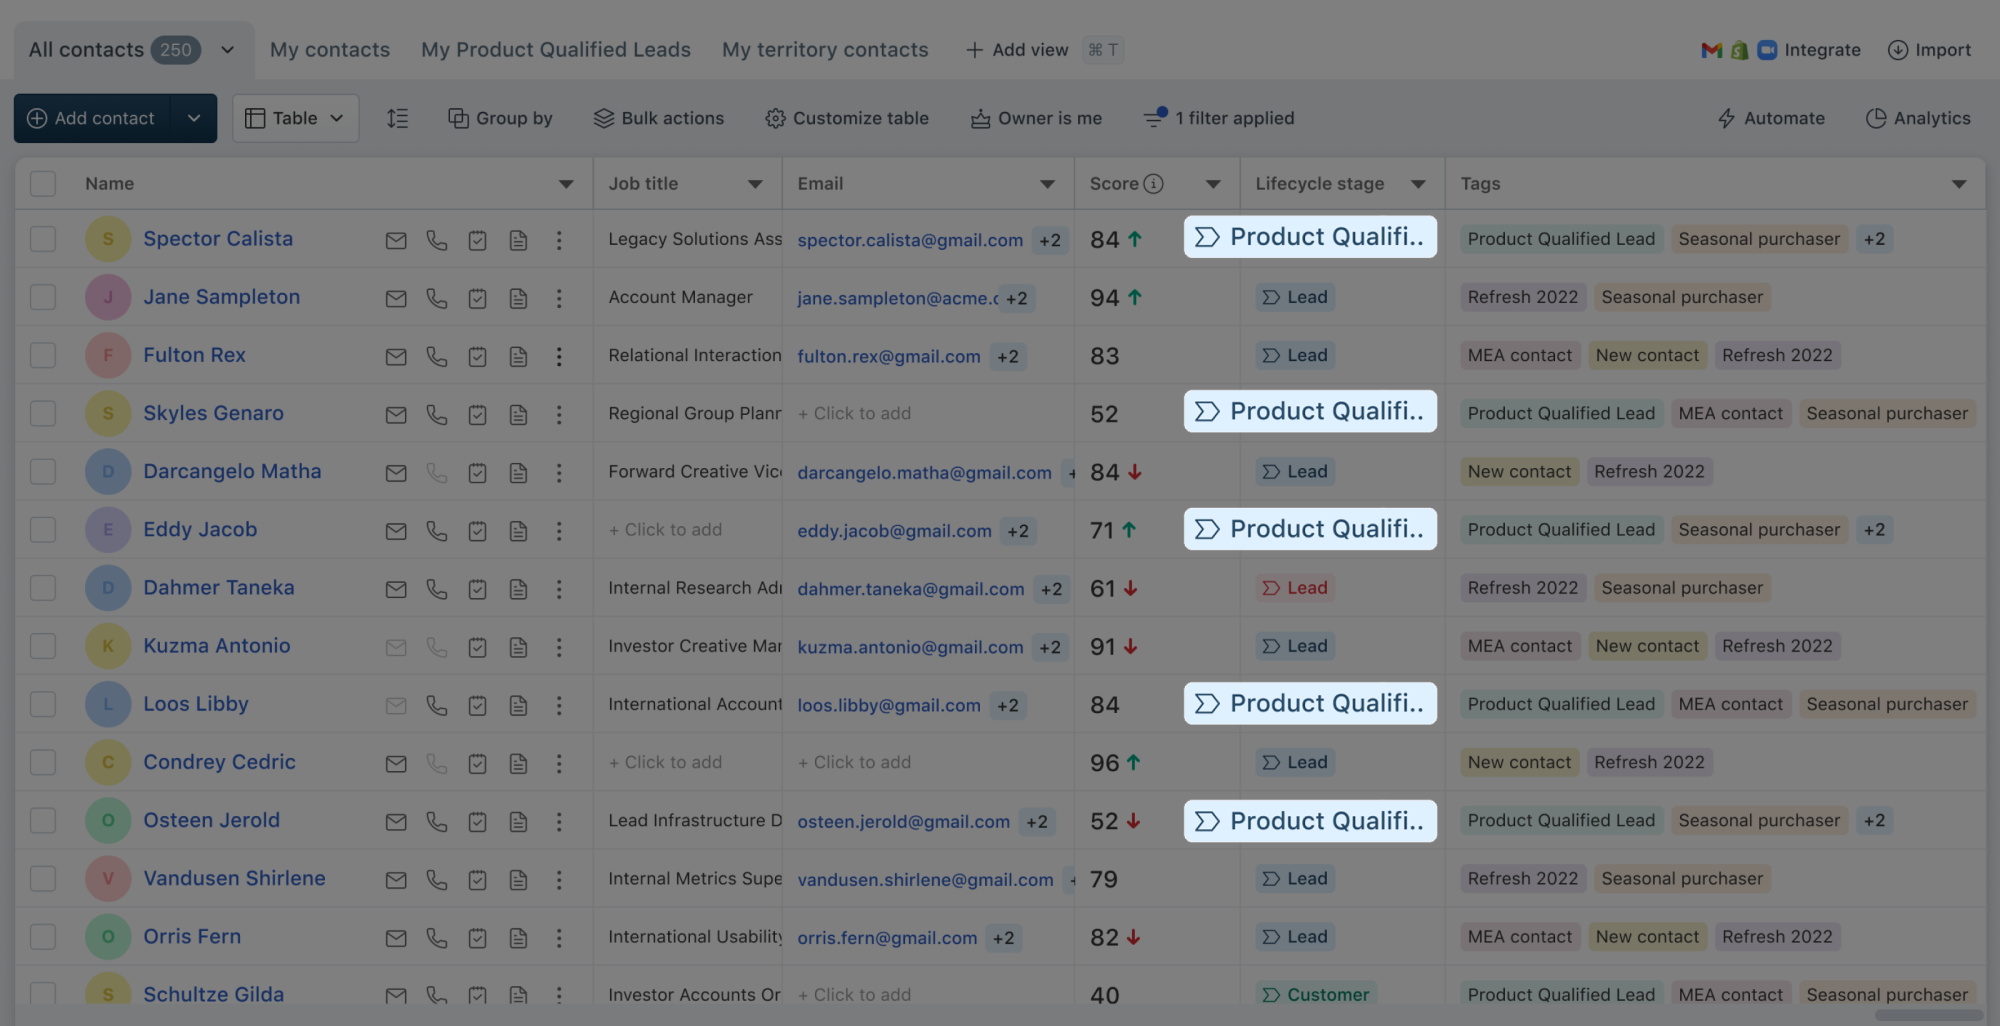2000x1026 pixels.
Task: Open the Analytics panel
Action: 1918,118
